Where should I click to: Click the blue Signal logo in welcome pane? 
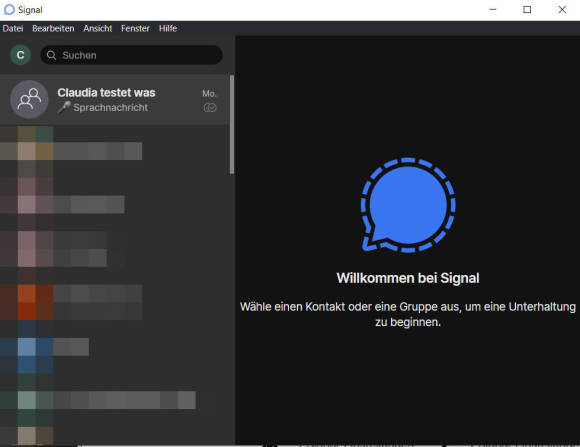pos(408,205)
